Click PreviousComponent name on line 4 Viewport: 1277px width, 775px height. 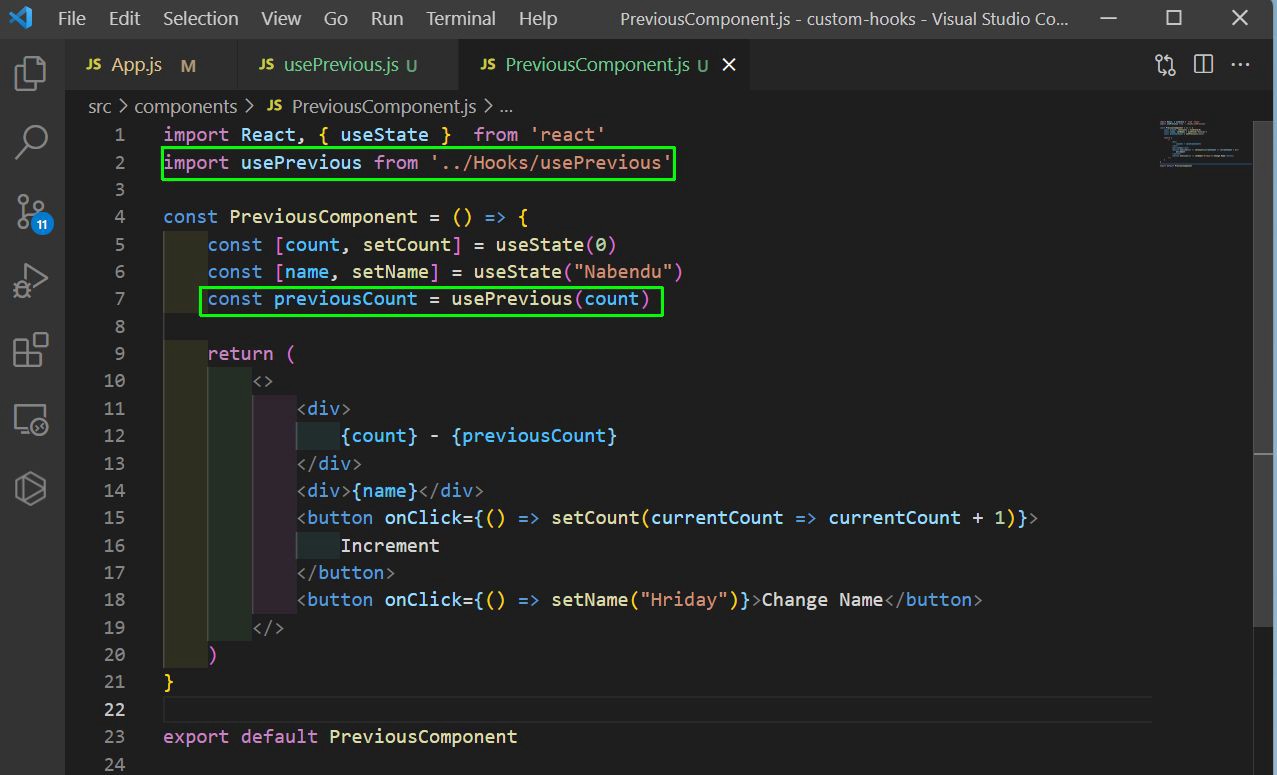(324, 217)
